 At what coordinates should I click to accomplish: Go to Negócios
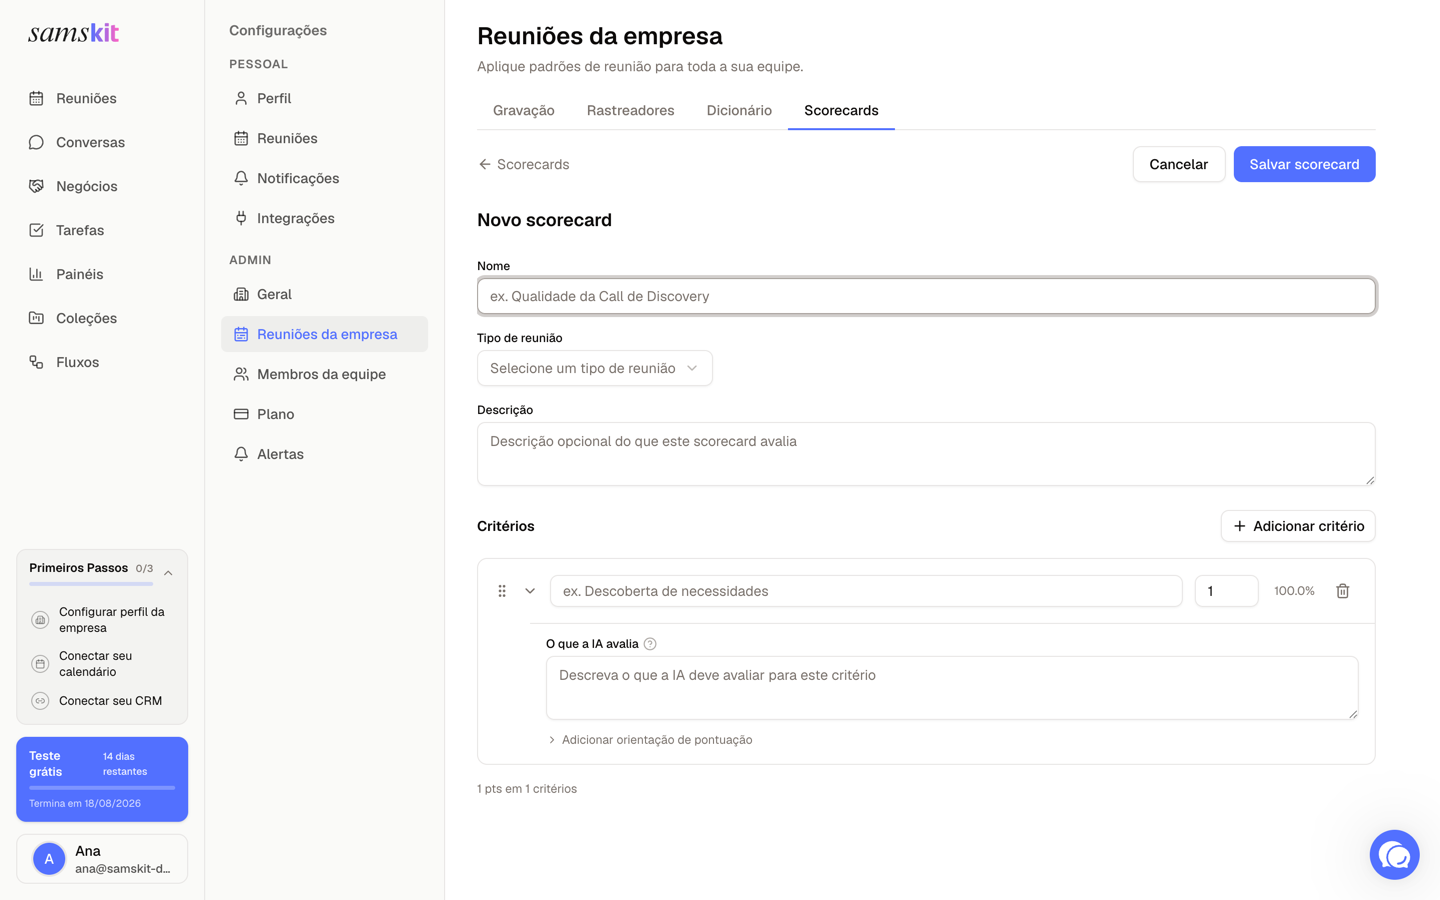102,186
